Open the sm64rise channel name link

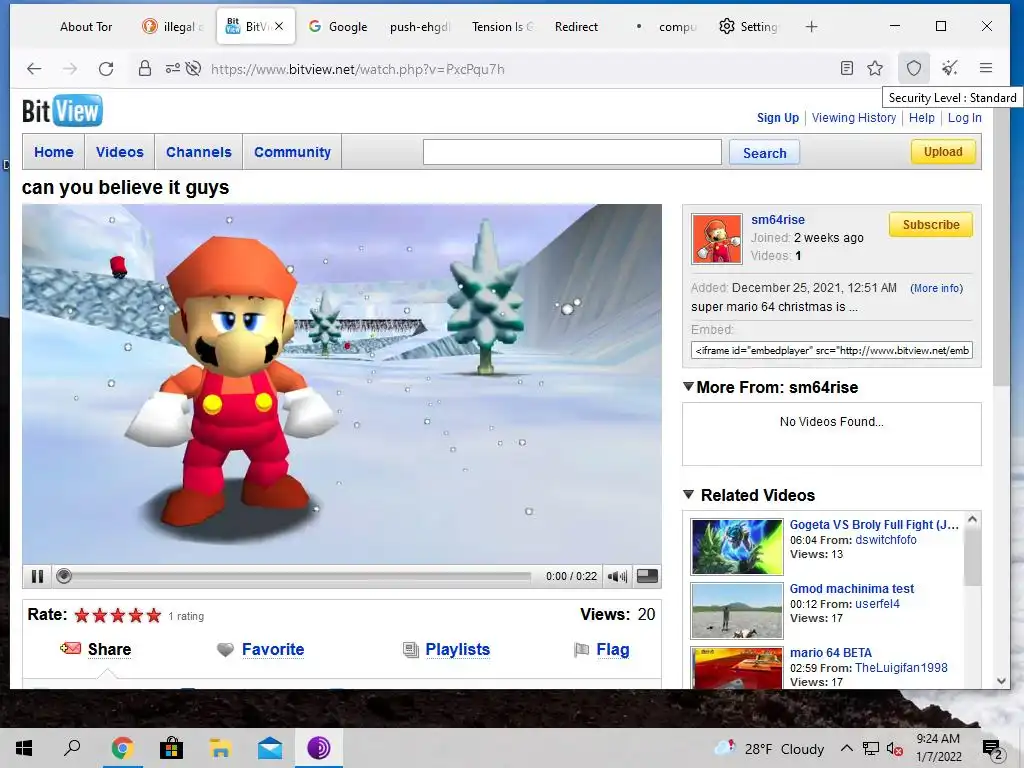777,219
